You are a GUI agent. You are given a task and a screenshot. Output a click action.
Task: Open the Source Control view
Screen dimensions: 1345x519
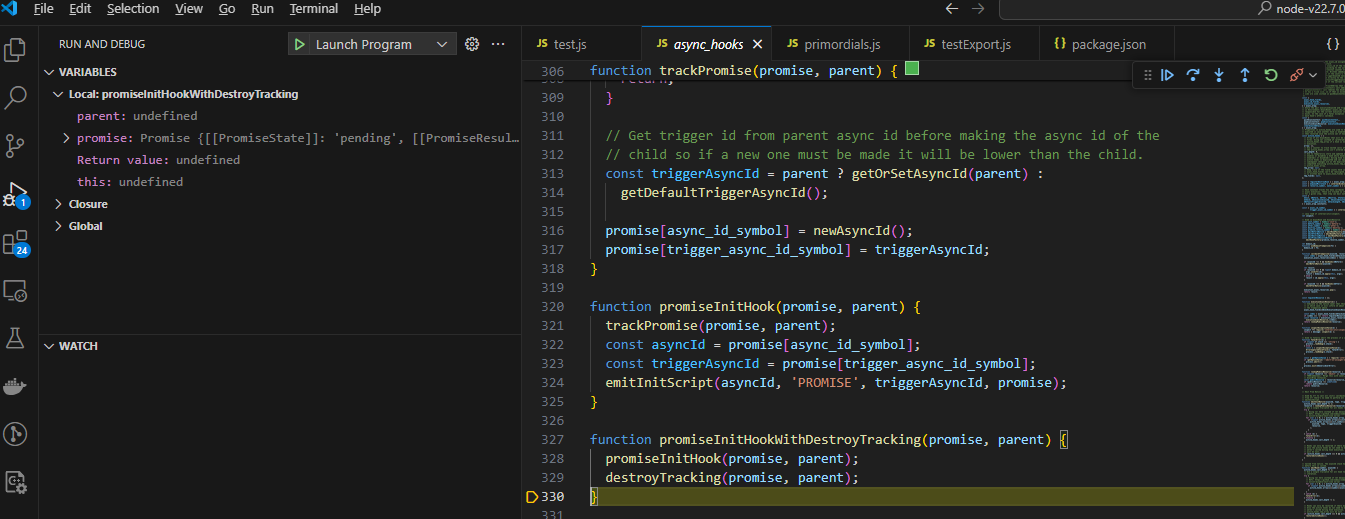[16, 145]
